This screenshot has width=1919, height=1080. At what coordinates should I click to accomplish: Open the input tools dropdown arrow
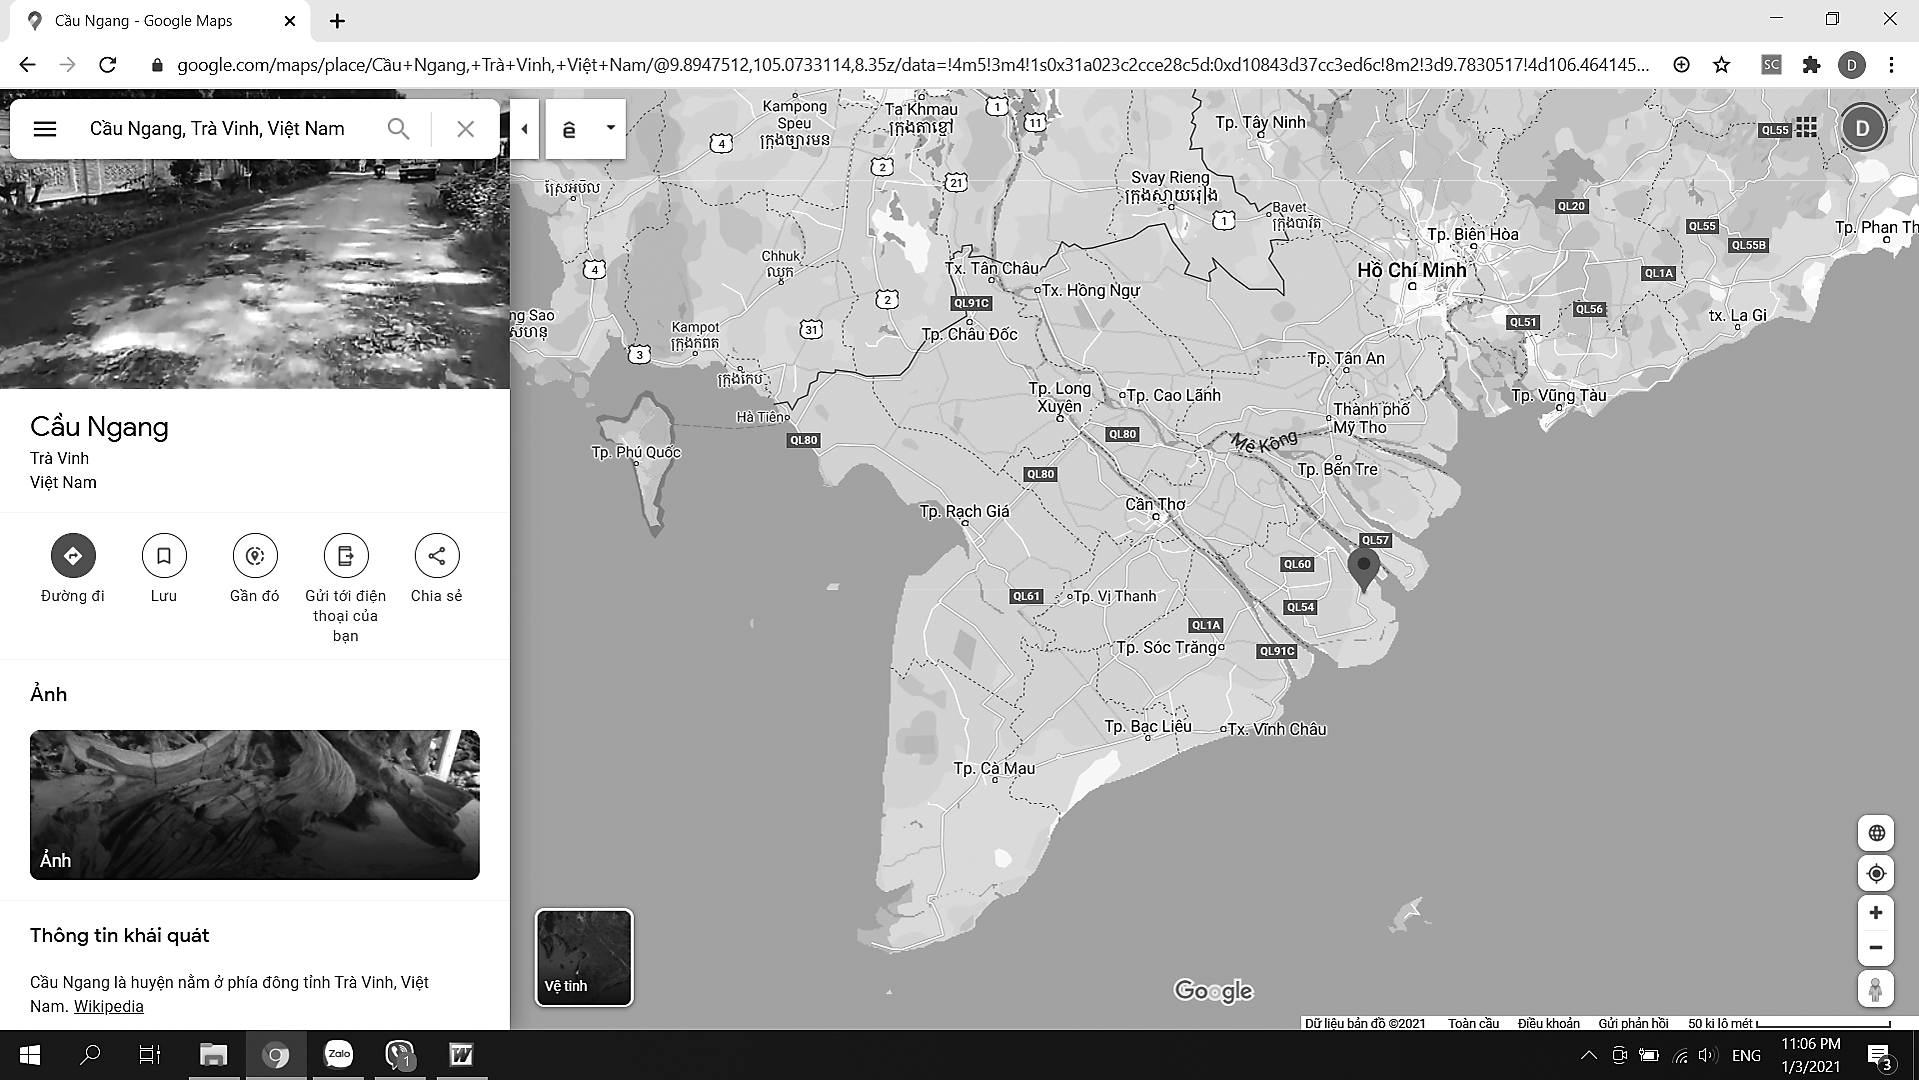(x=610, y=128)
